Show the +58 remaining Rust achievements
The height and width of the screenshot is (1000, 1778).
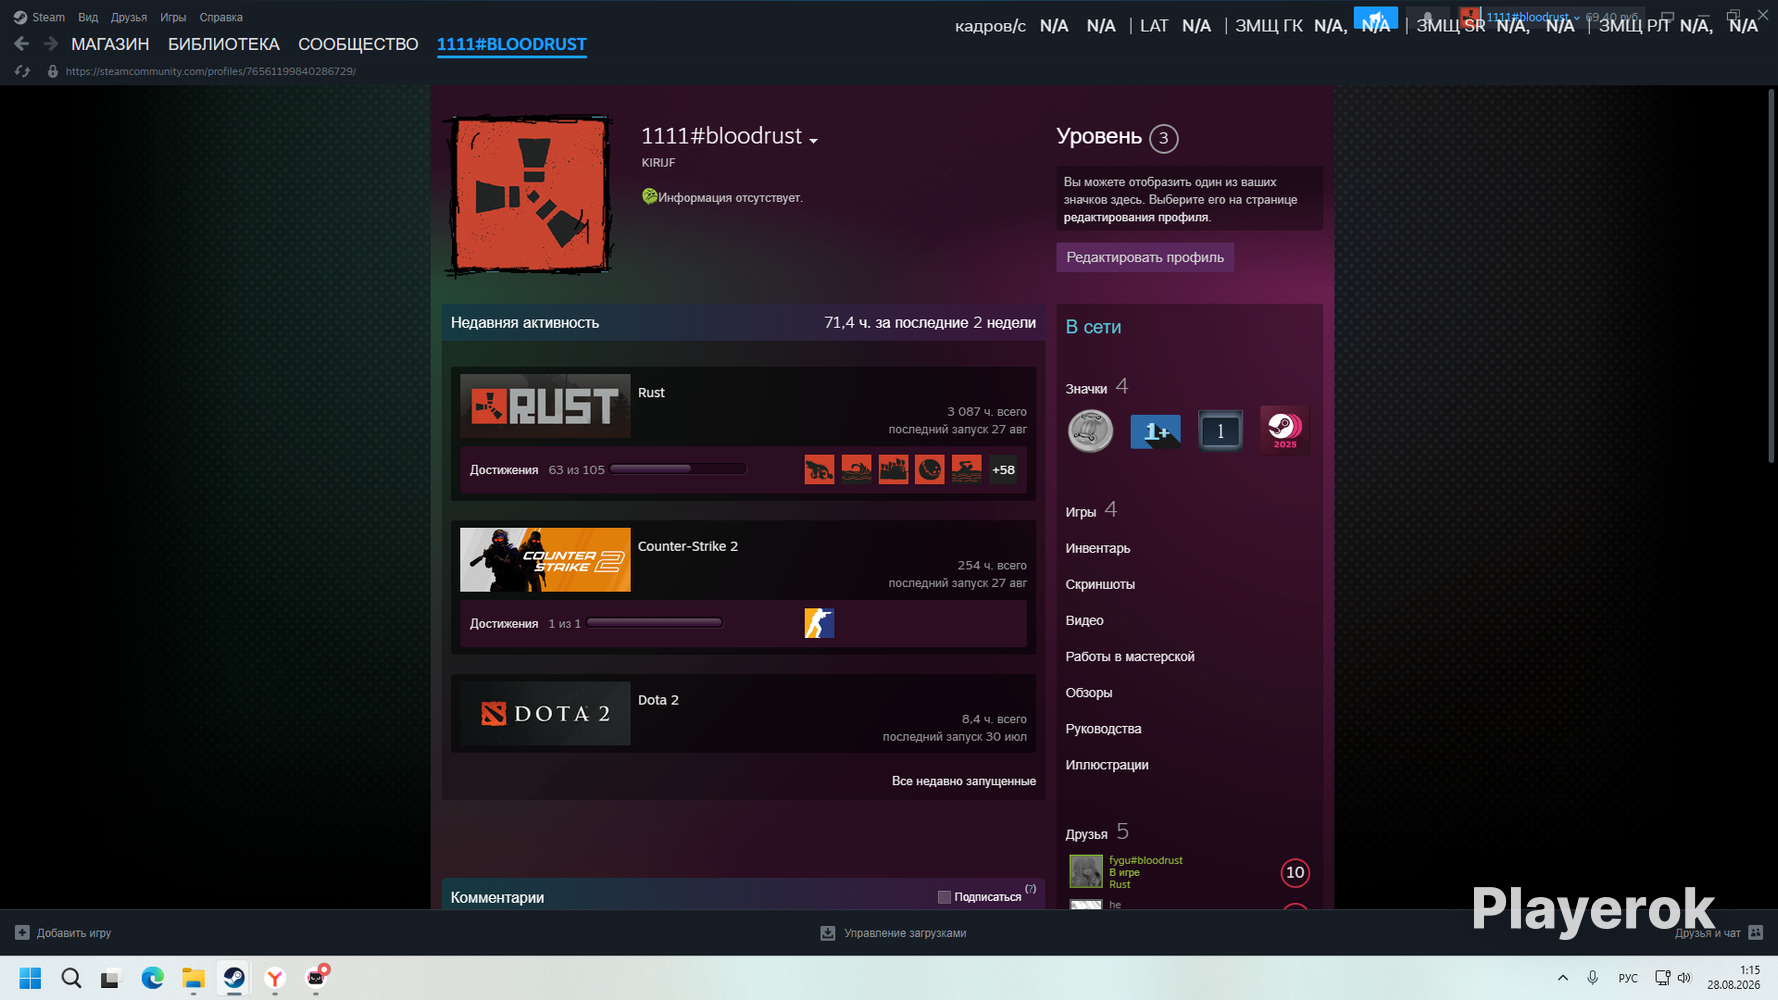[x=1003, y=469]
